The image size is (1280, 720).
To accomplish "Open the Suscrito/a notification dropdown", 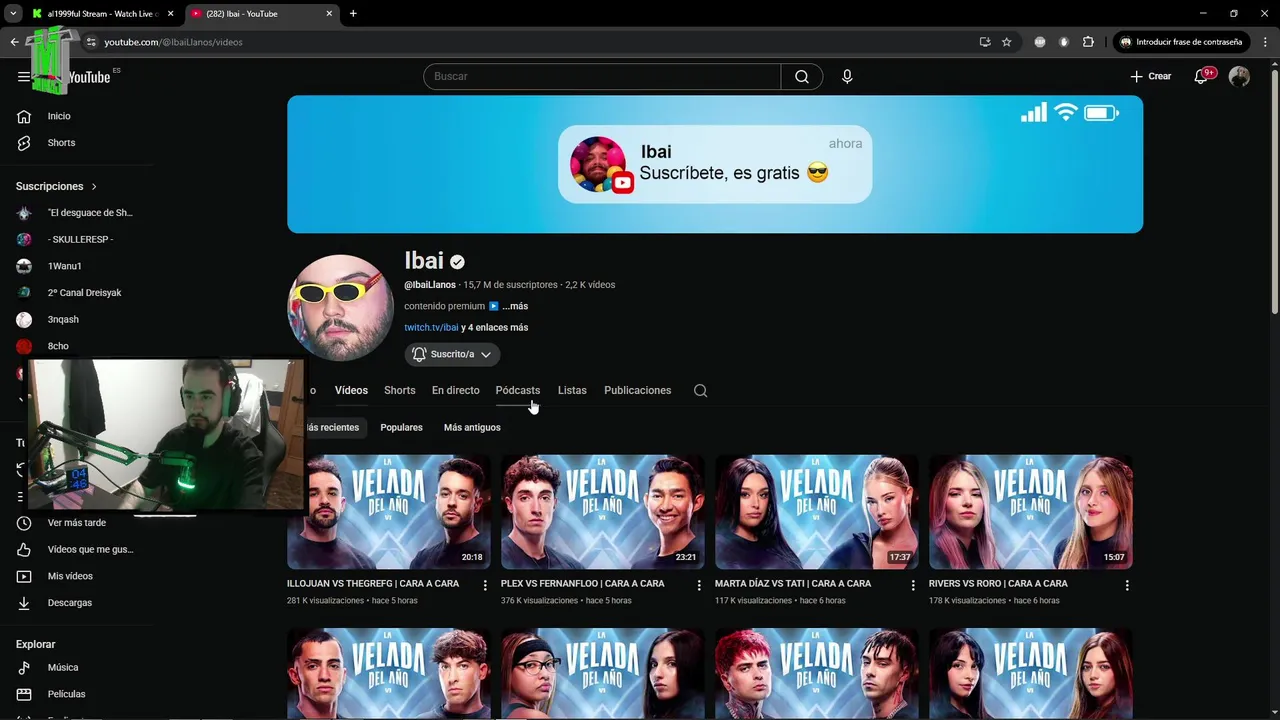I will coord(452,354).
